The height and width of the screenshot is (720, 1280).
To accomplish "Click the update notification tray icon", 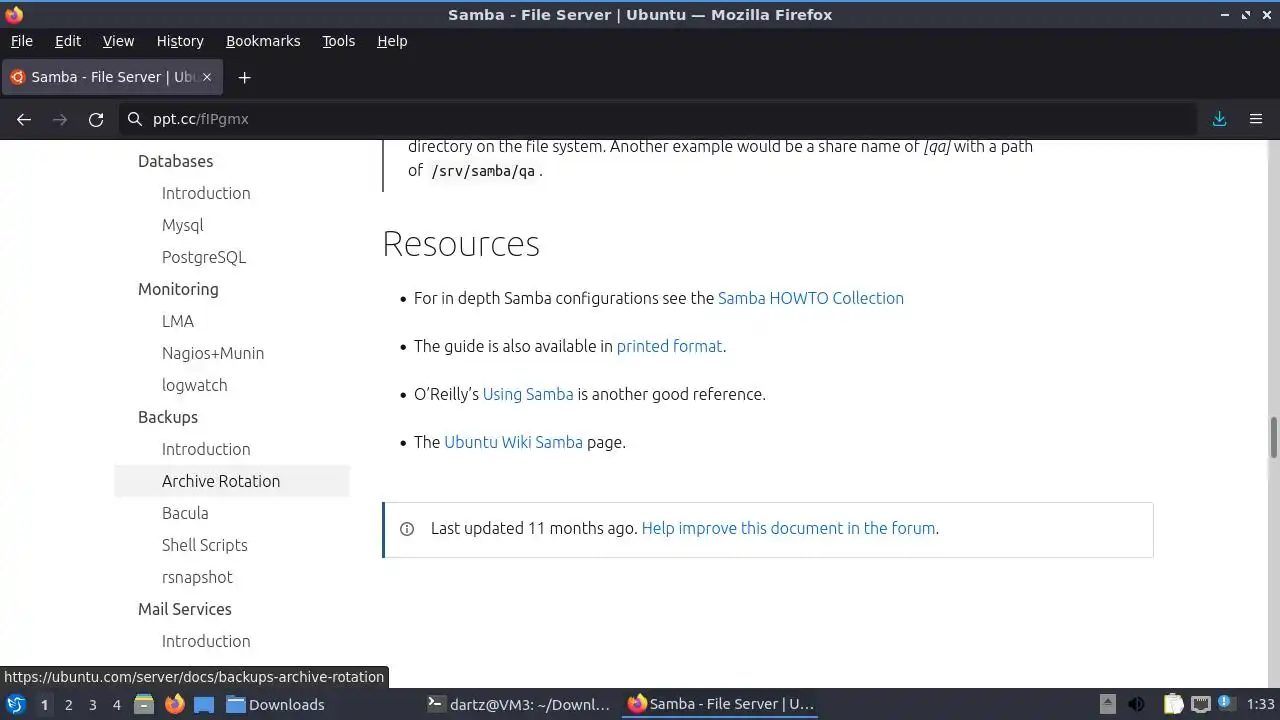I will (1225, 704).
